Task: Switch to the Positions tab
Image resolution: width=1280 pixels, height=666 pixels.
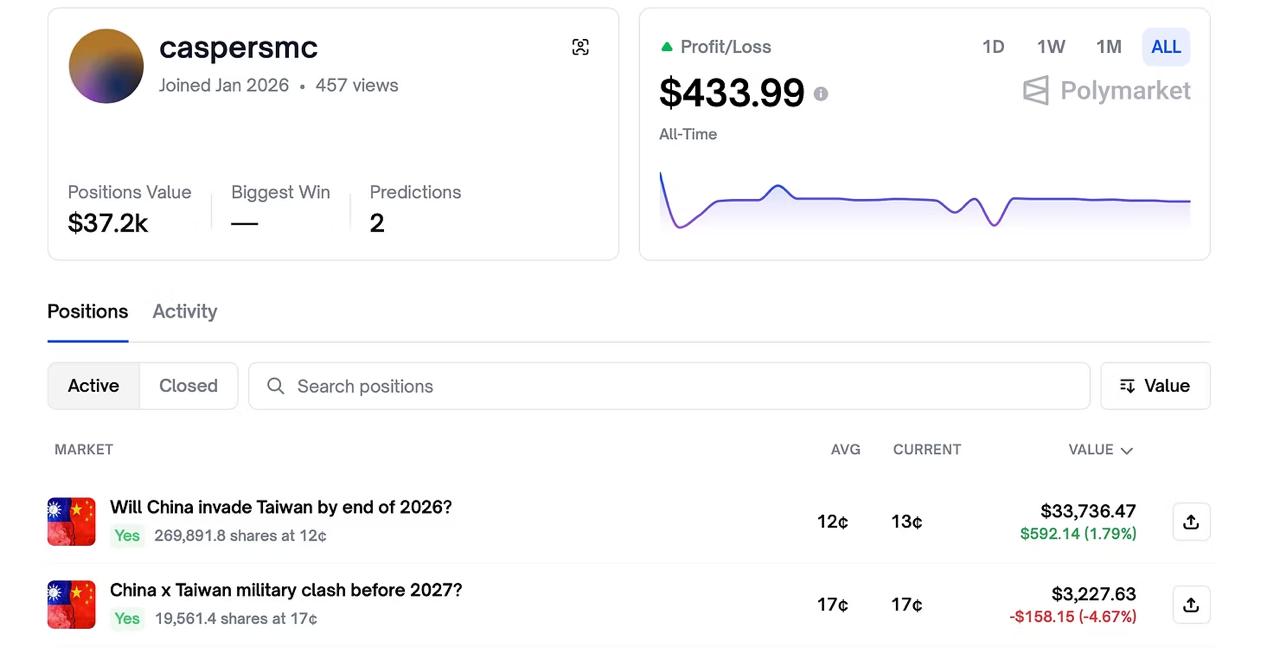Action: 88,311
